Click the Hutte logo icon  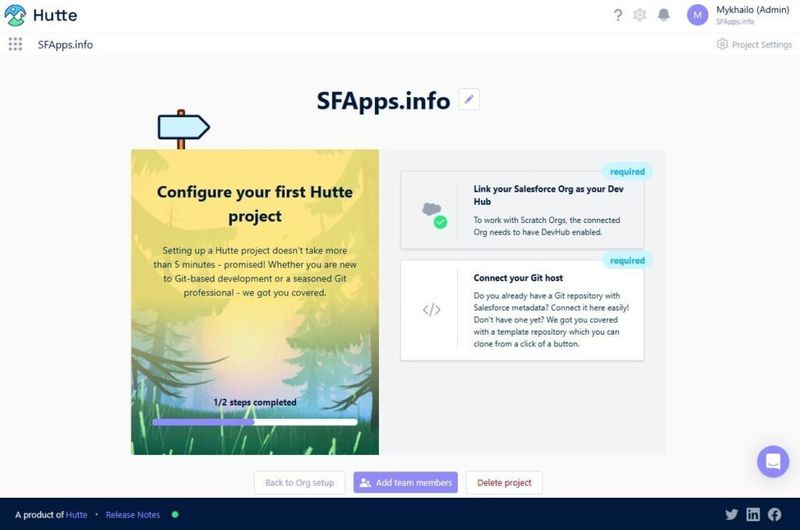(x=15, y=15)
